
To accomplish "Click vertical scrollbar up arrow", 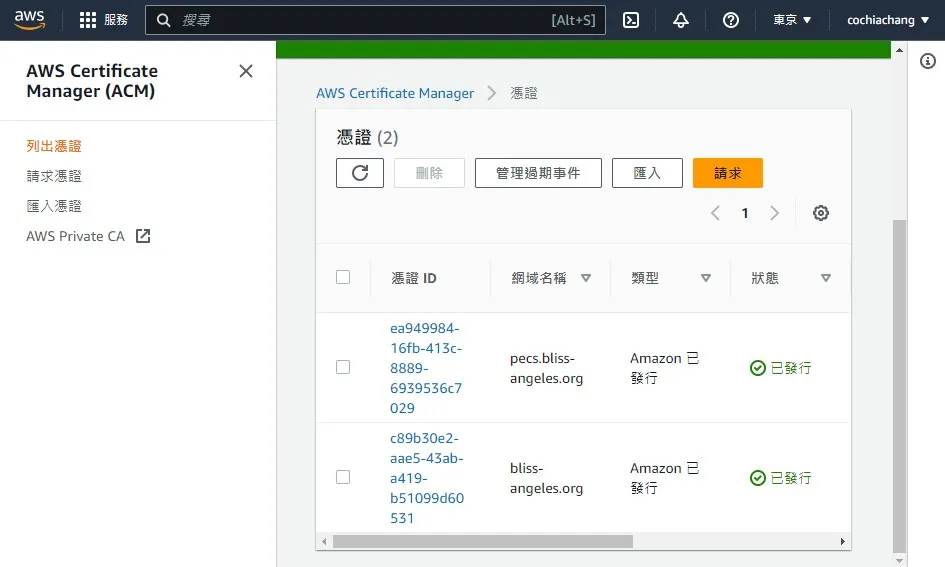I will click(899, 50).
